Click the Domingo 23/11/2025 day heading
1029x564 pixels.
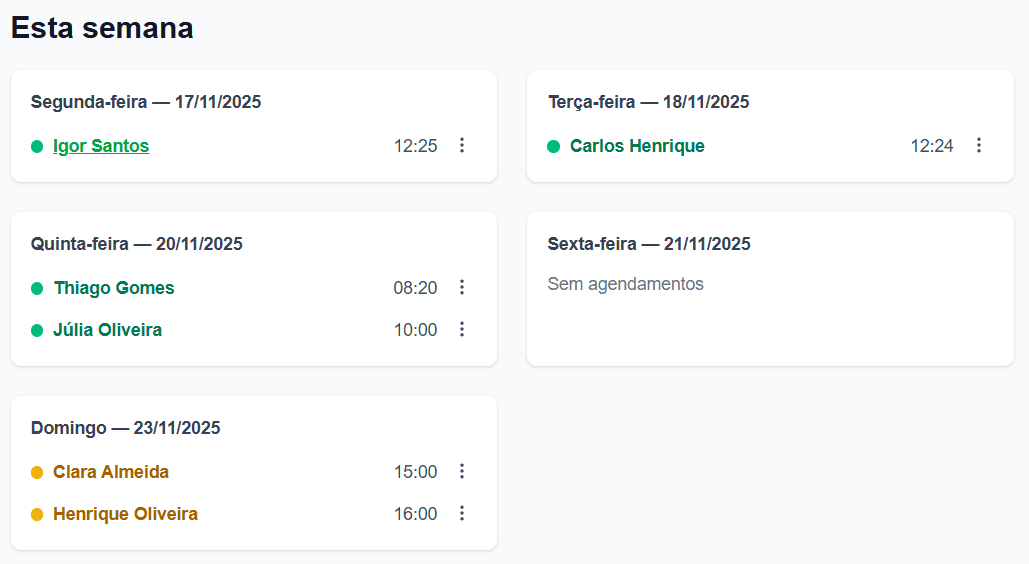pyautogui.click(x=126, y=428)
